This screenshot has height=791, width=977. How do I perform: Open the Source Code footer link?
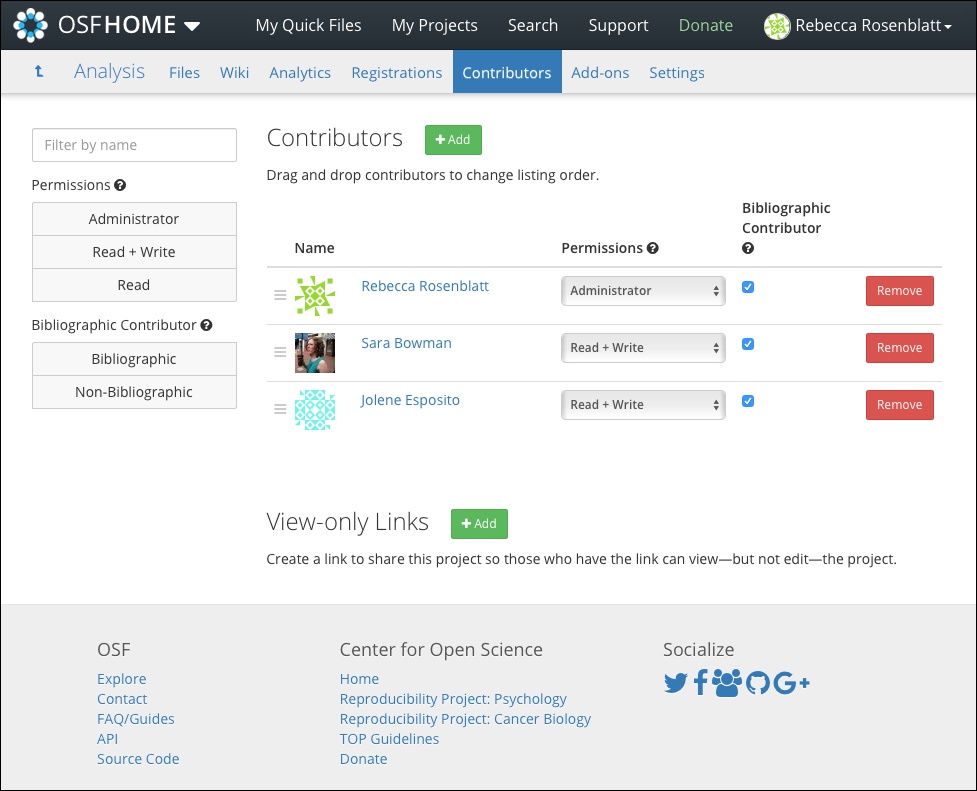138,759
